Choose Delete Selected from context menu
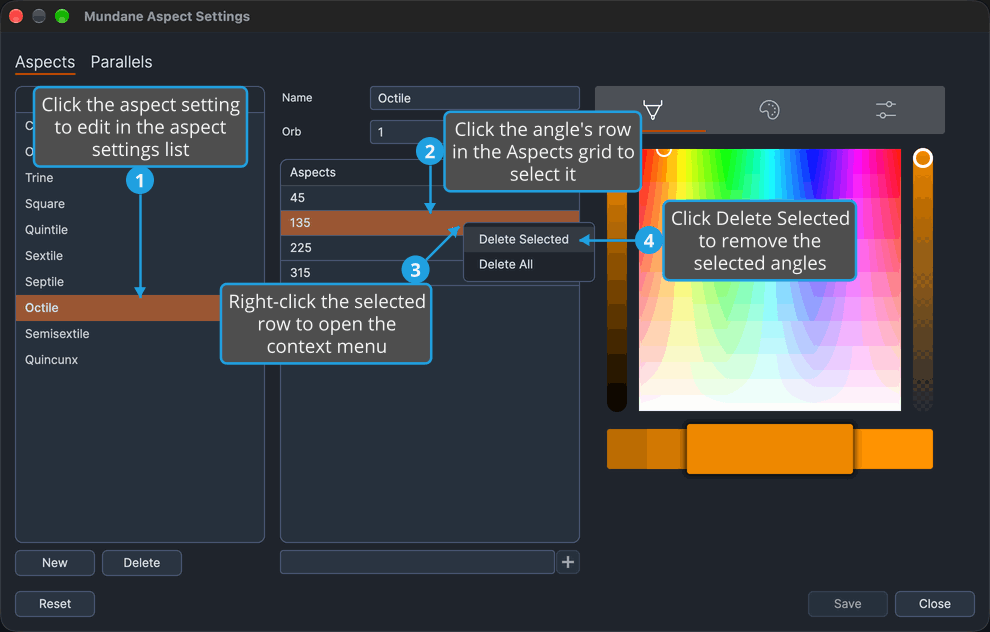This screenshot has height=632, width=990. 523,239
